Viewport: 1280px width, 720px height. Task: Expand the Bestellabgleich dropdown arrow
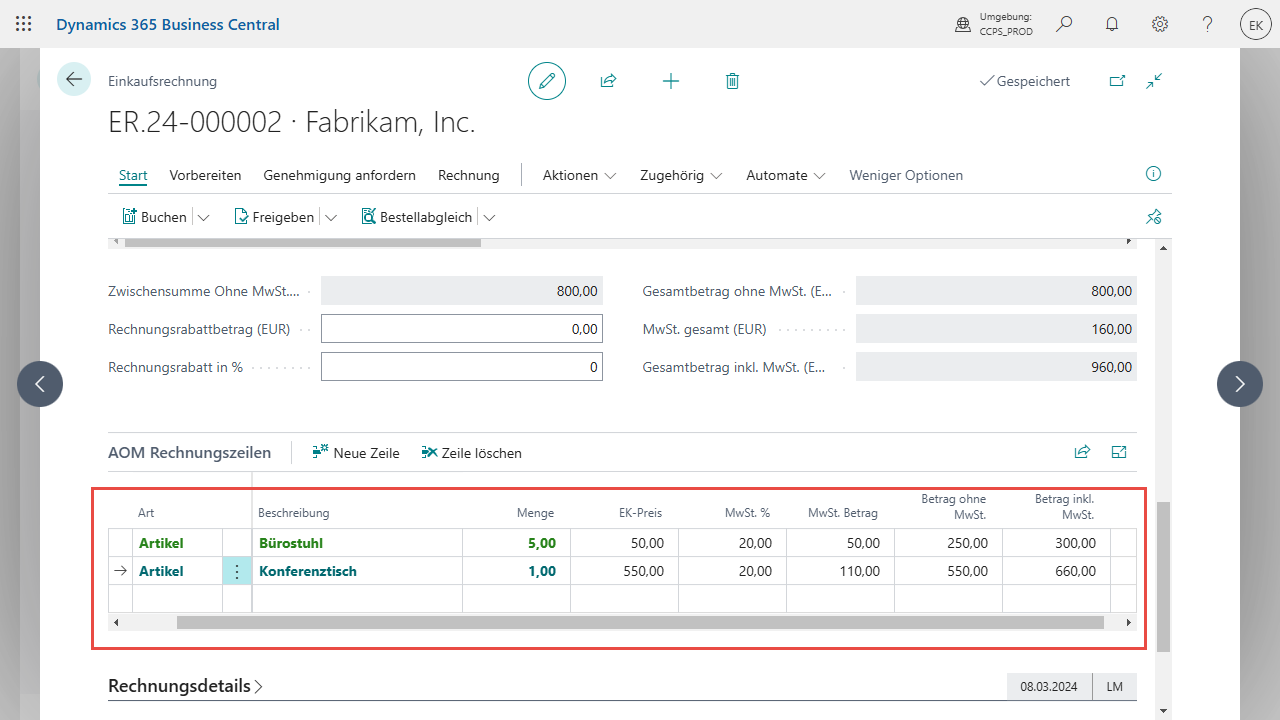489,217
